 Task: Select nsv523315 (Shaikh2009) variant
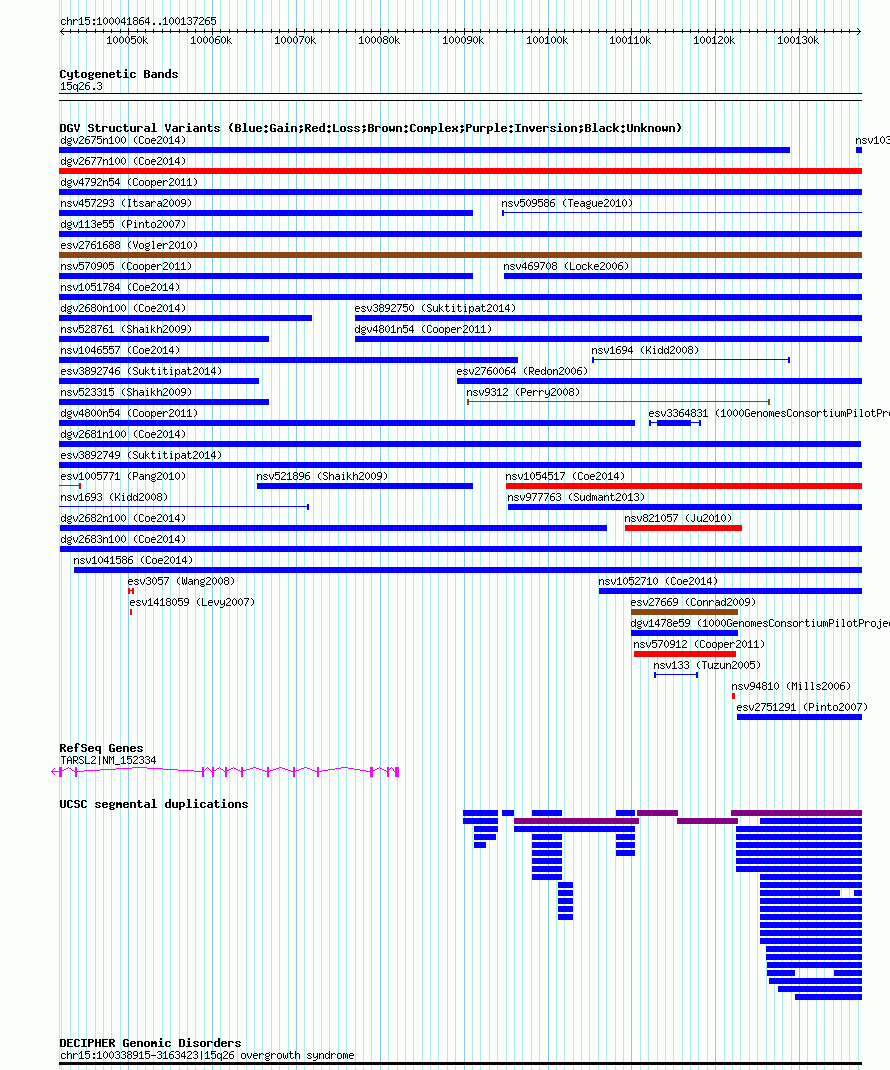pyautogui.click(x=164, y=402)
